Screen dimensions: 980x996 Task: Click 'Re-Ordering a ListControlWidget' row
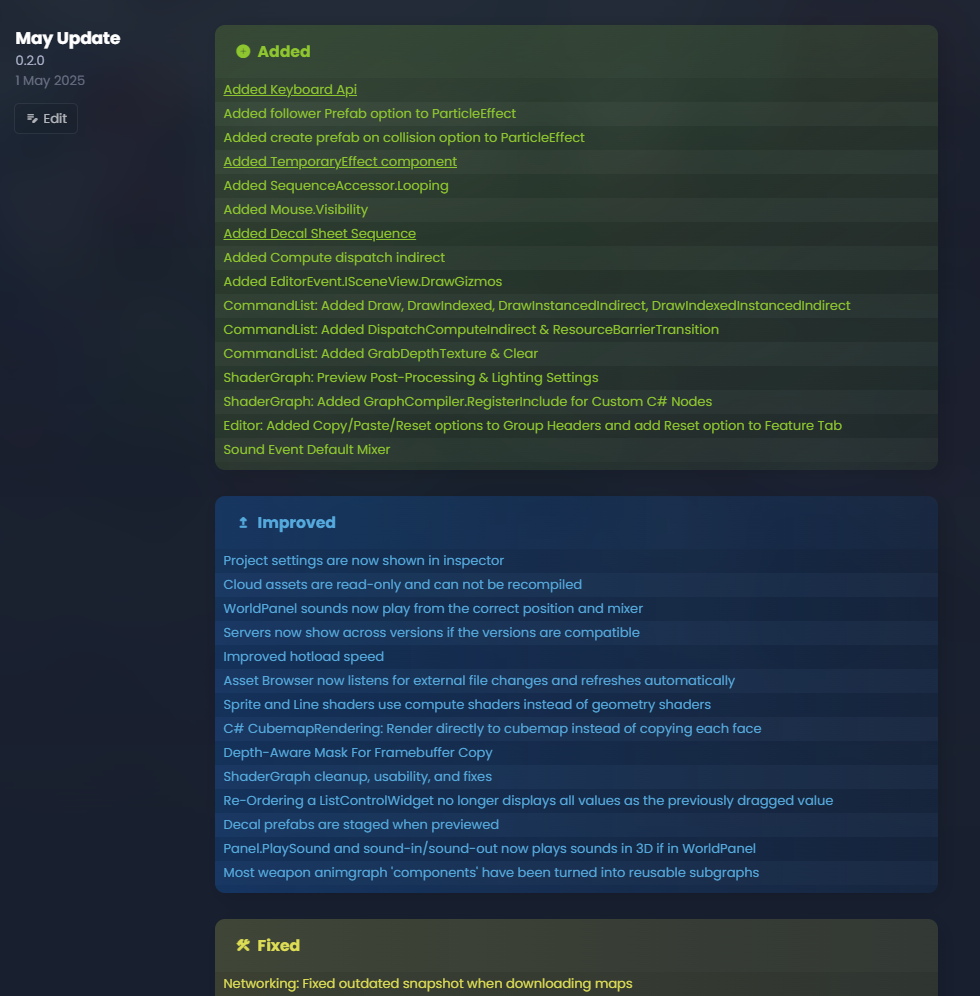point(576,801)
